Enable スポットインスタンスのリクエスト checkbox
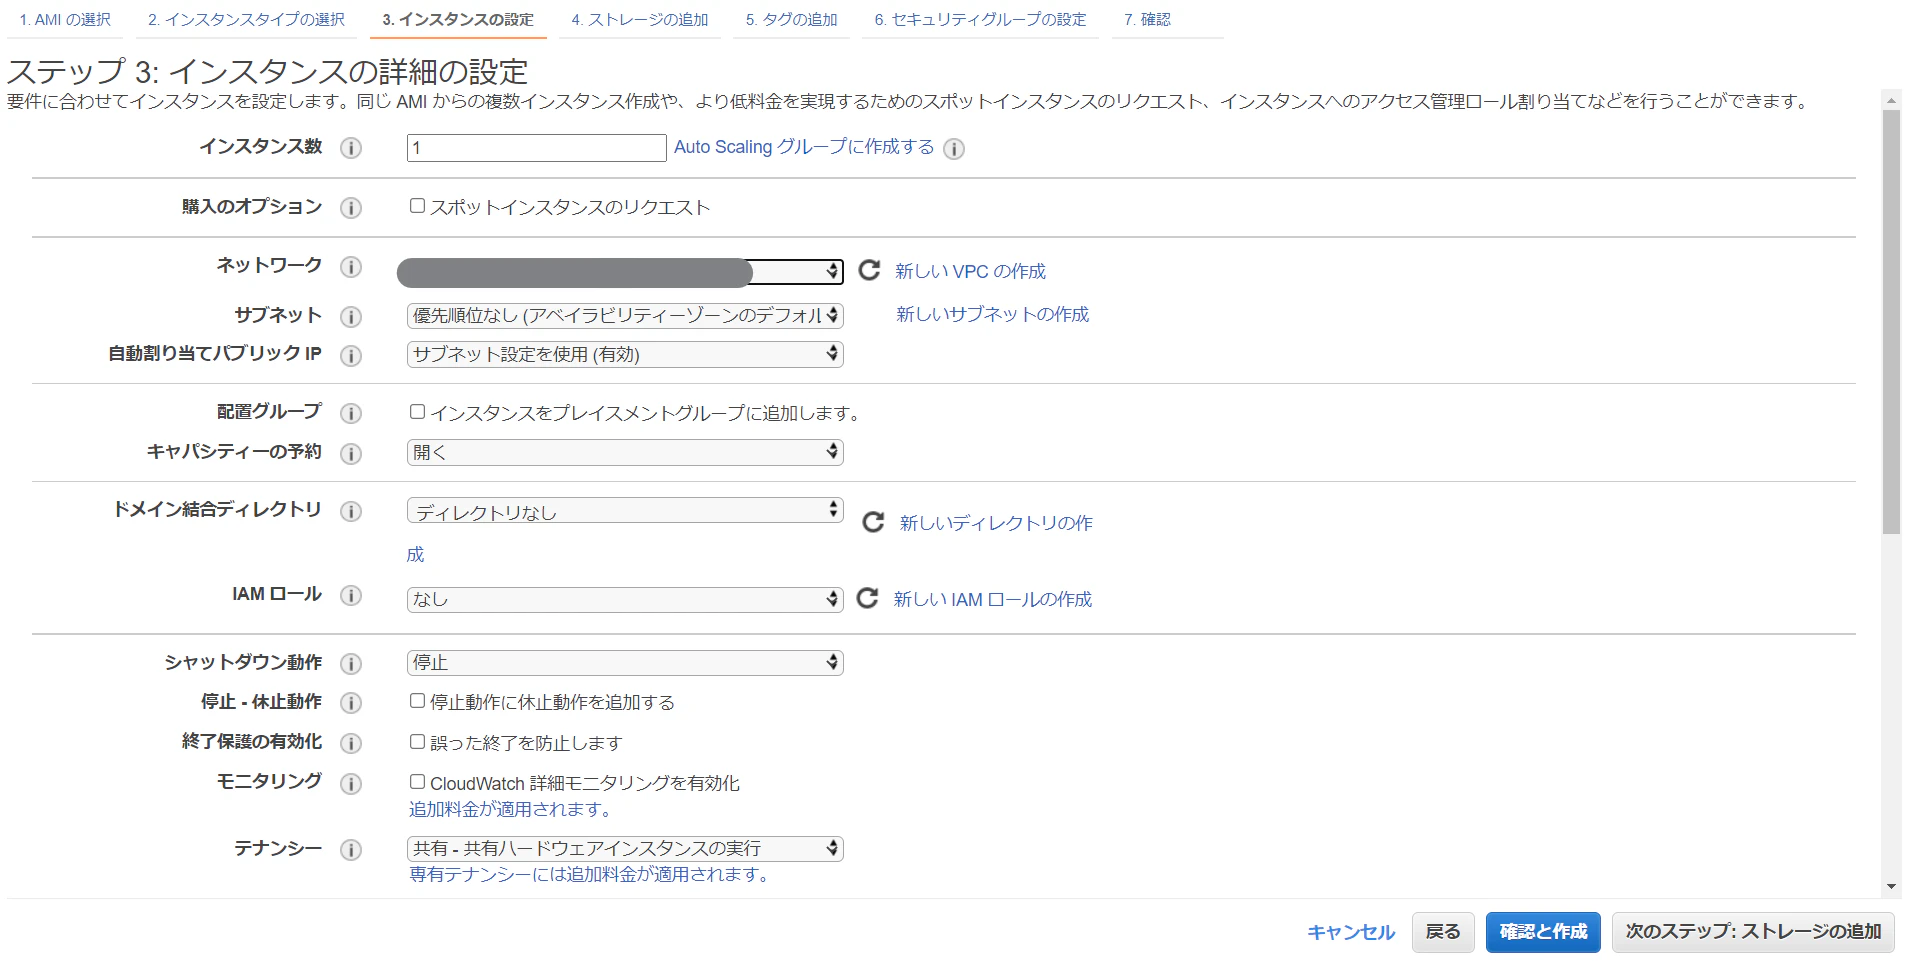Screen dimensions: 1910x977 [418, 206]
